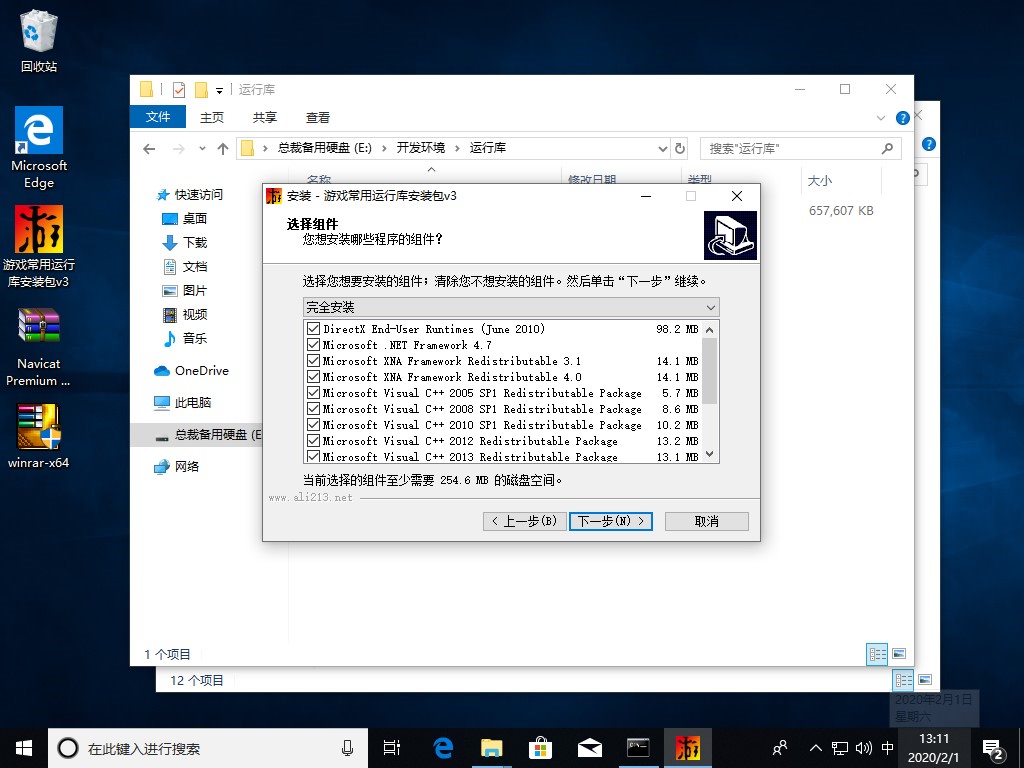
Task: Click the 中 input method indicator
Action: coord(888,748)
